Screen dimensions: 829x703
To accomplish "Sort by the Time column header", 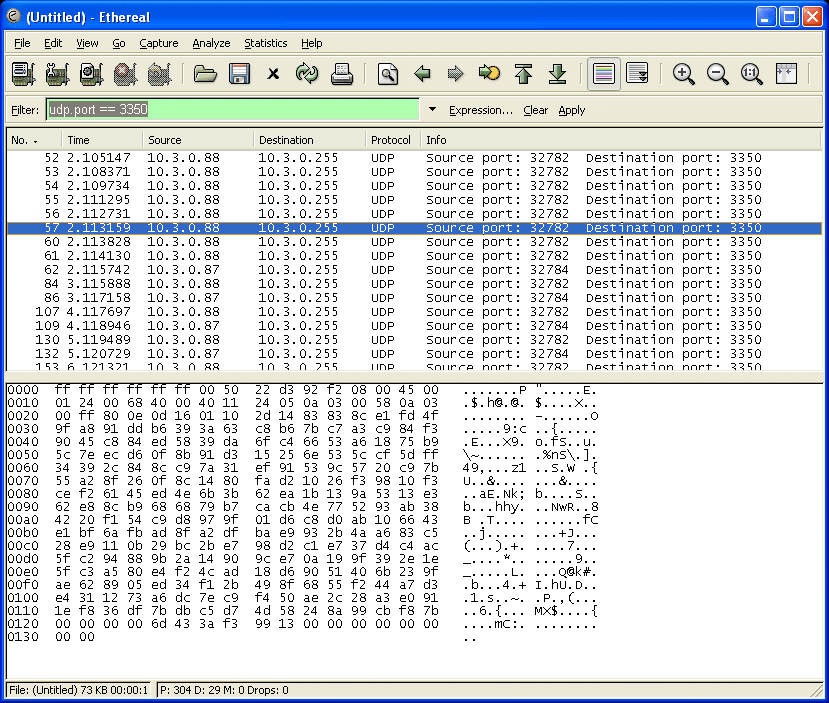I will [102, 140].
